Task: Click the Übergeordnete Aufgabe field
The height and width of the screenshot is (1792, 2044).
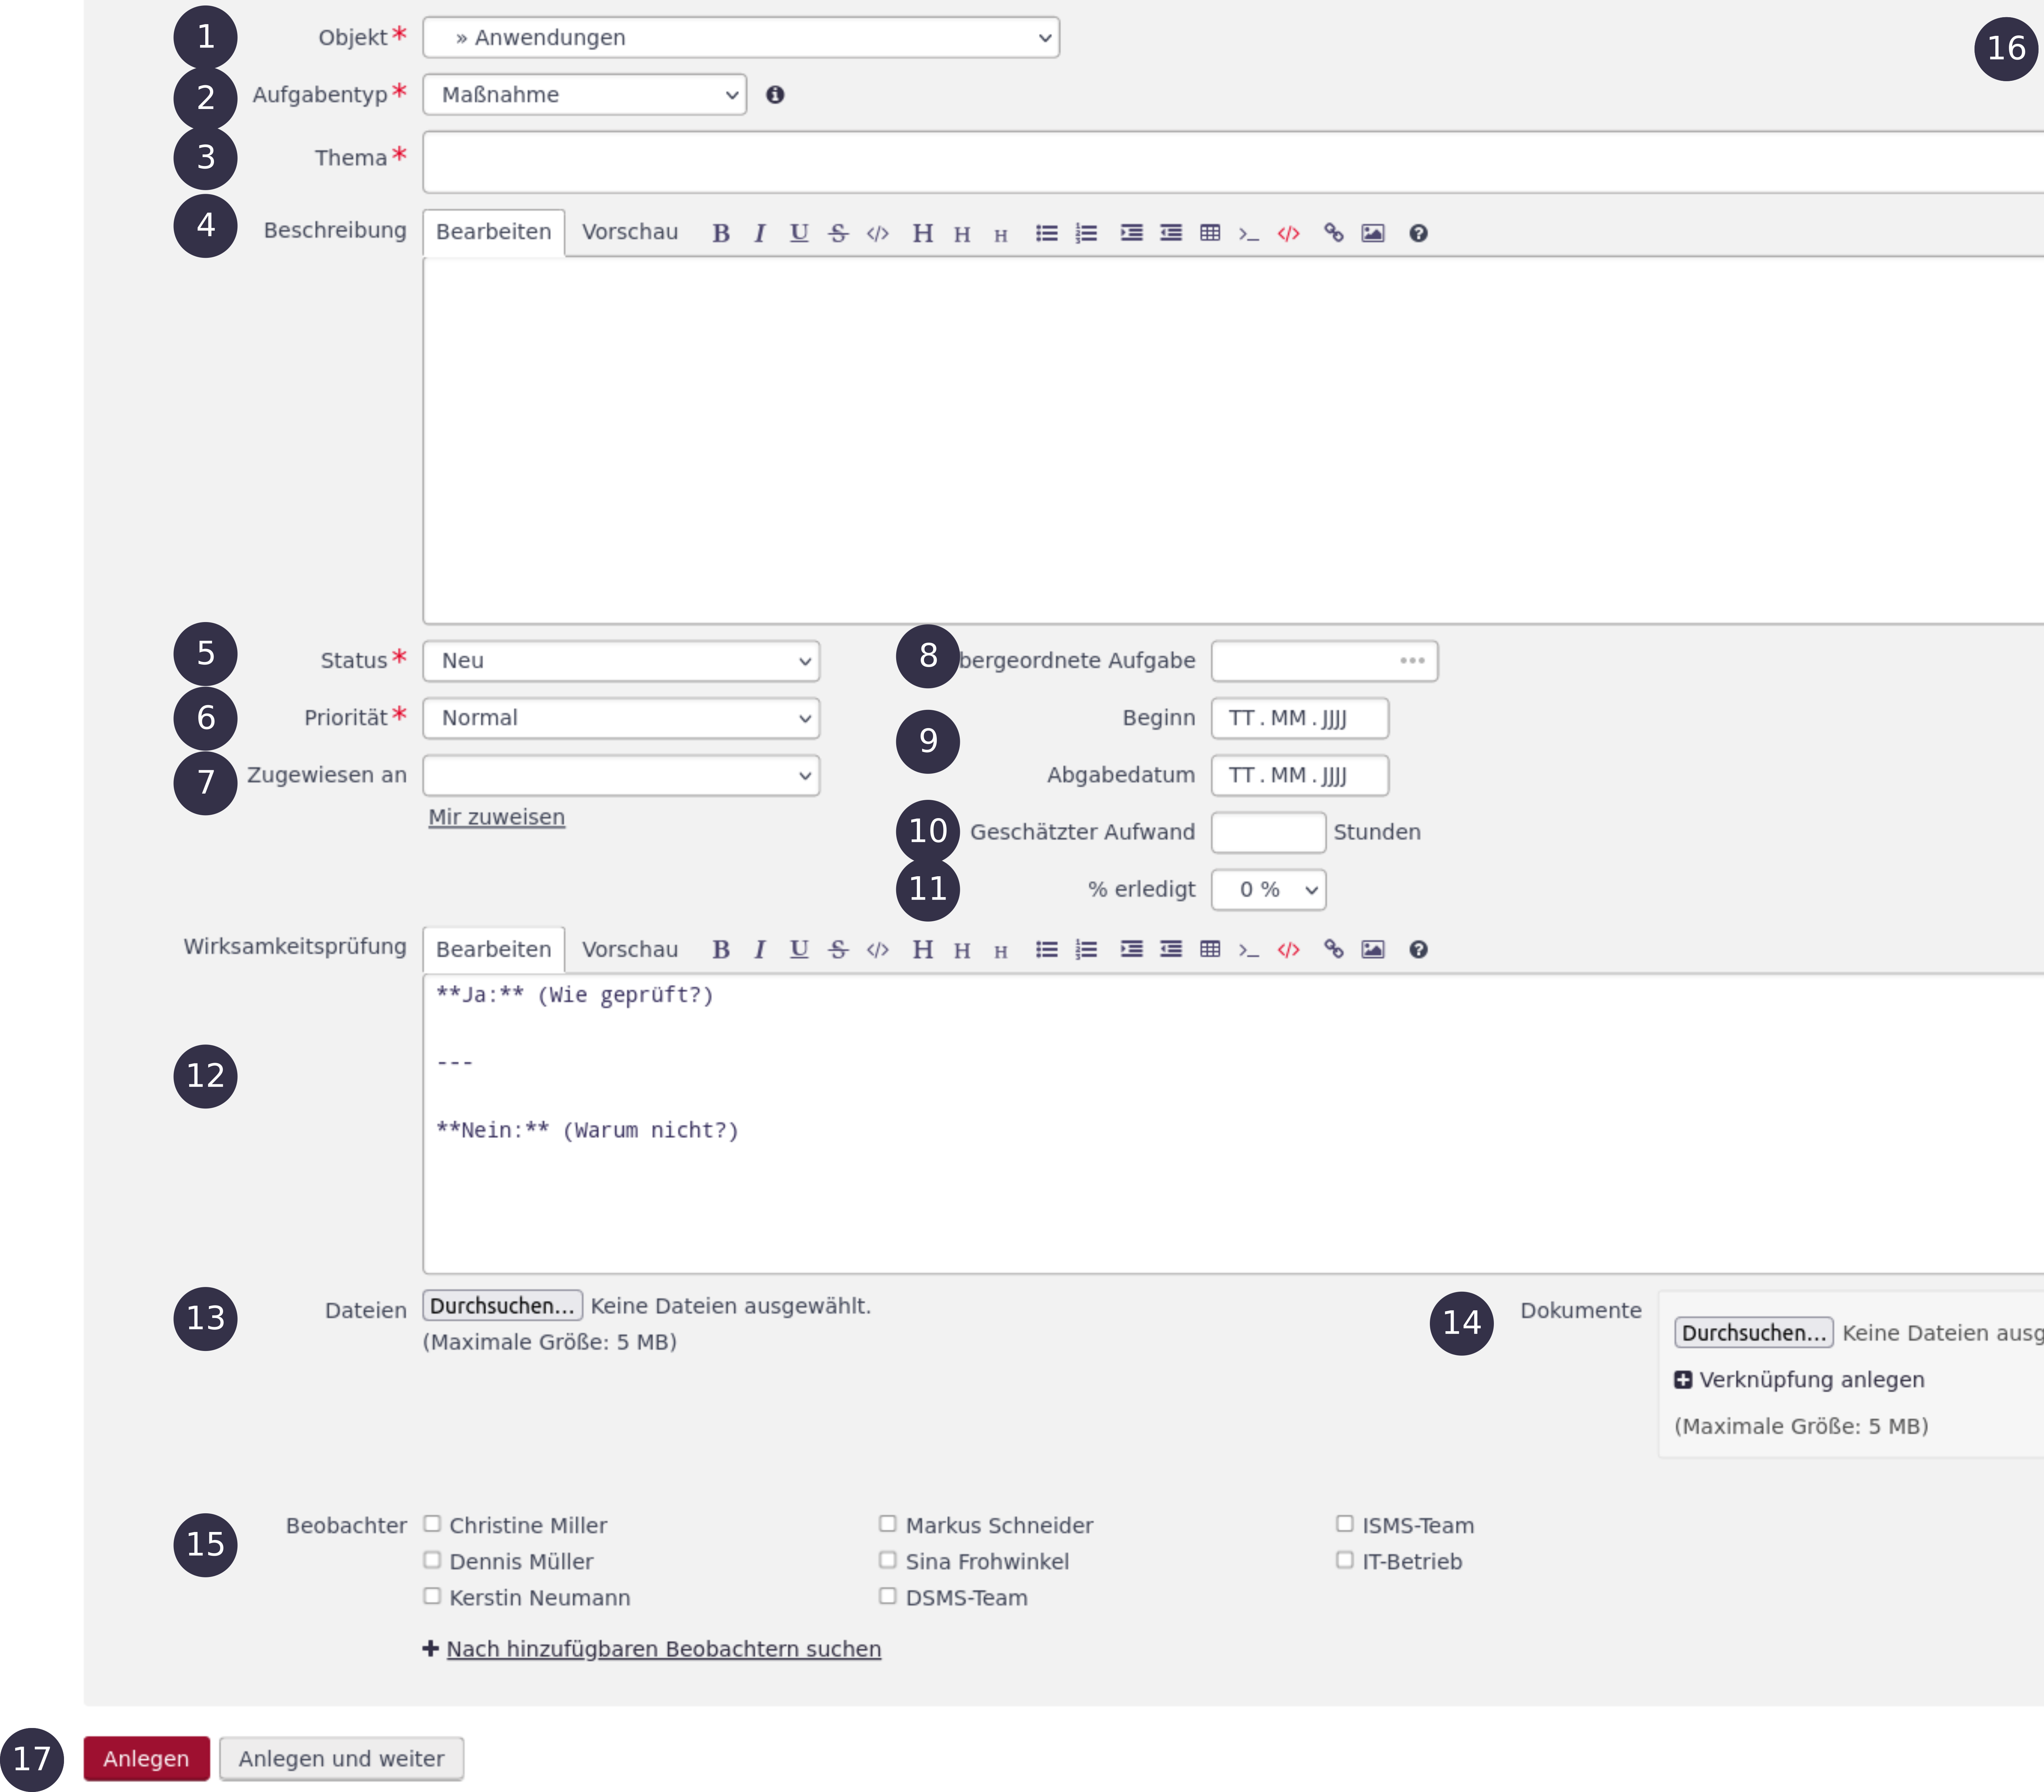Action: tap(1324, 660)
